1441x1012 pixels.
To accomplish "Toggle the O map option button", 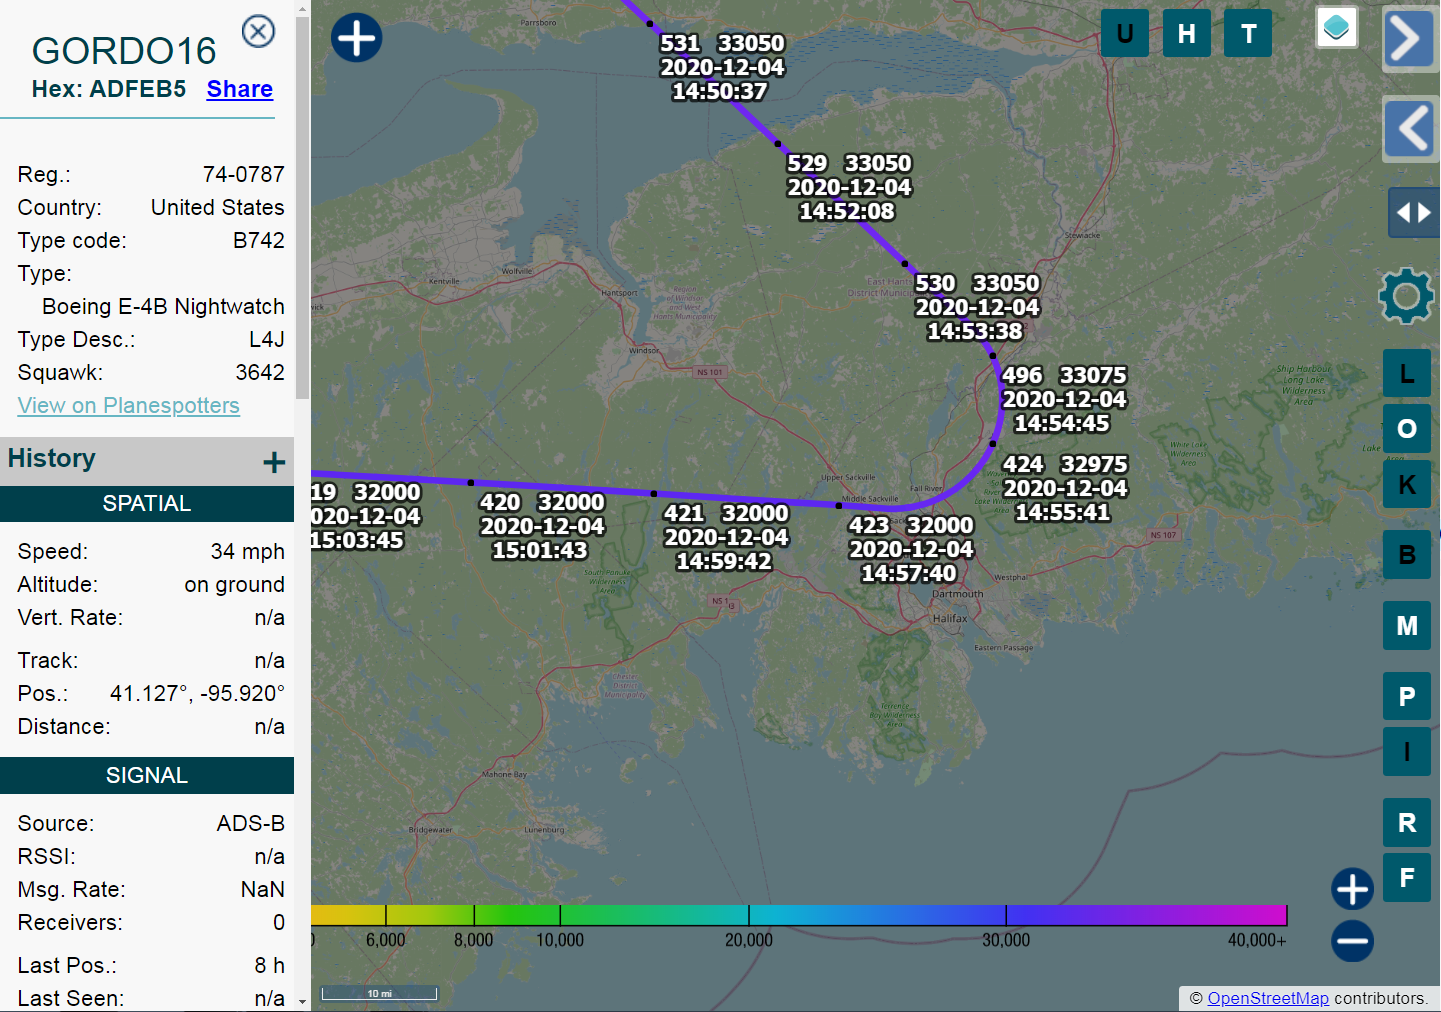I will coord(1407,429).
